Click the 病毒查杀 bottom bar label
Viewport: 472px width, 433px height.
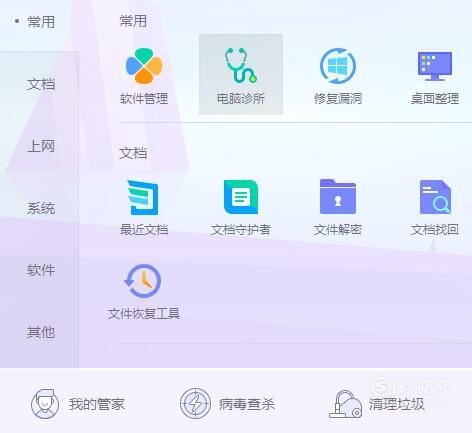pyautogui.click(x=247, y=404)
